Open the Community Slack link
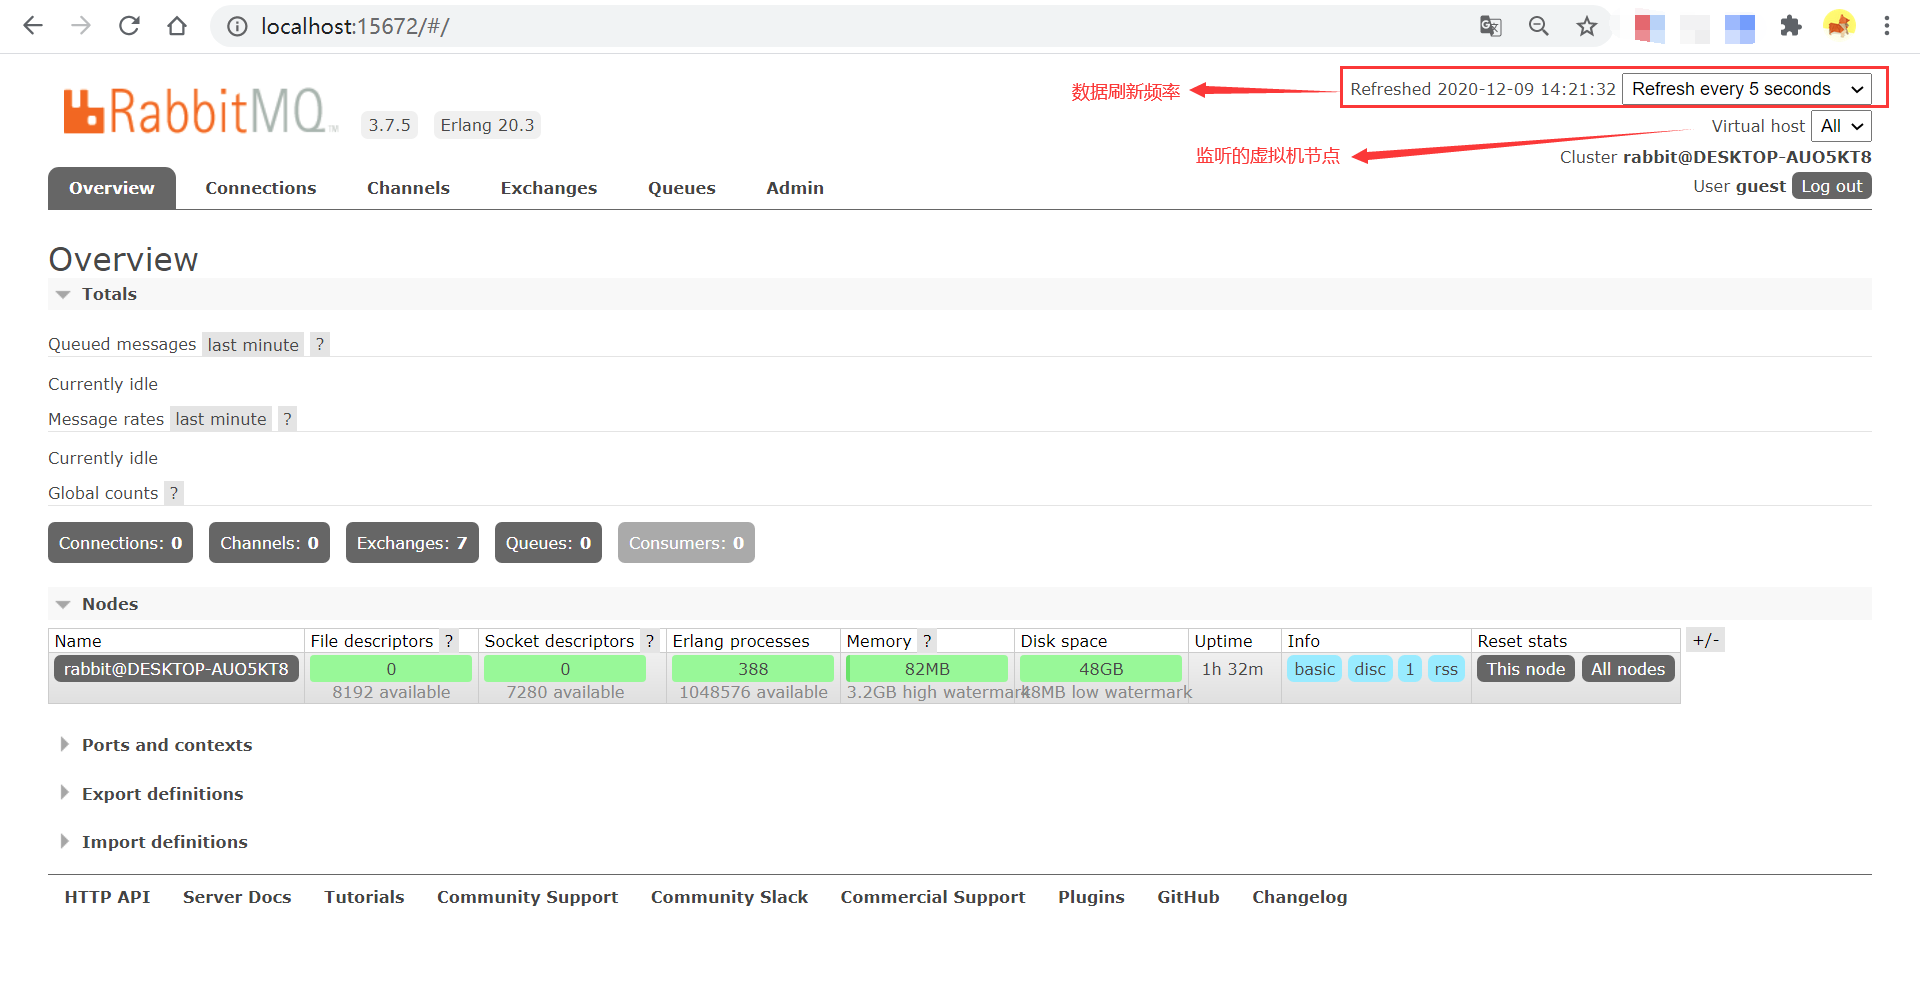This screenshot has height=982, width=1920. pyautogui.click(x=729, y=897)
